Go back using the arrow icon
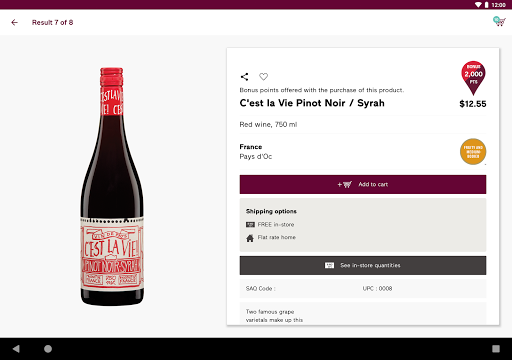Viewport: 512px width, 360px height. (x=14, y=22)
